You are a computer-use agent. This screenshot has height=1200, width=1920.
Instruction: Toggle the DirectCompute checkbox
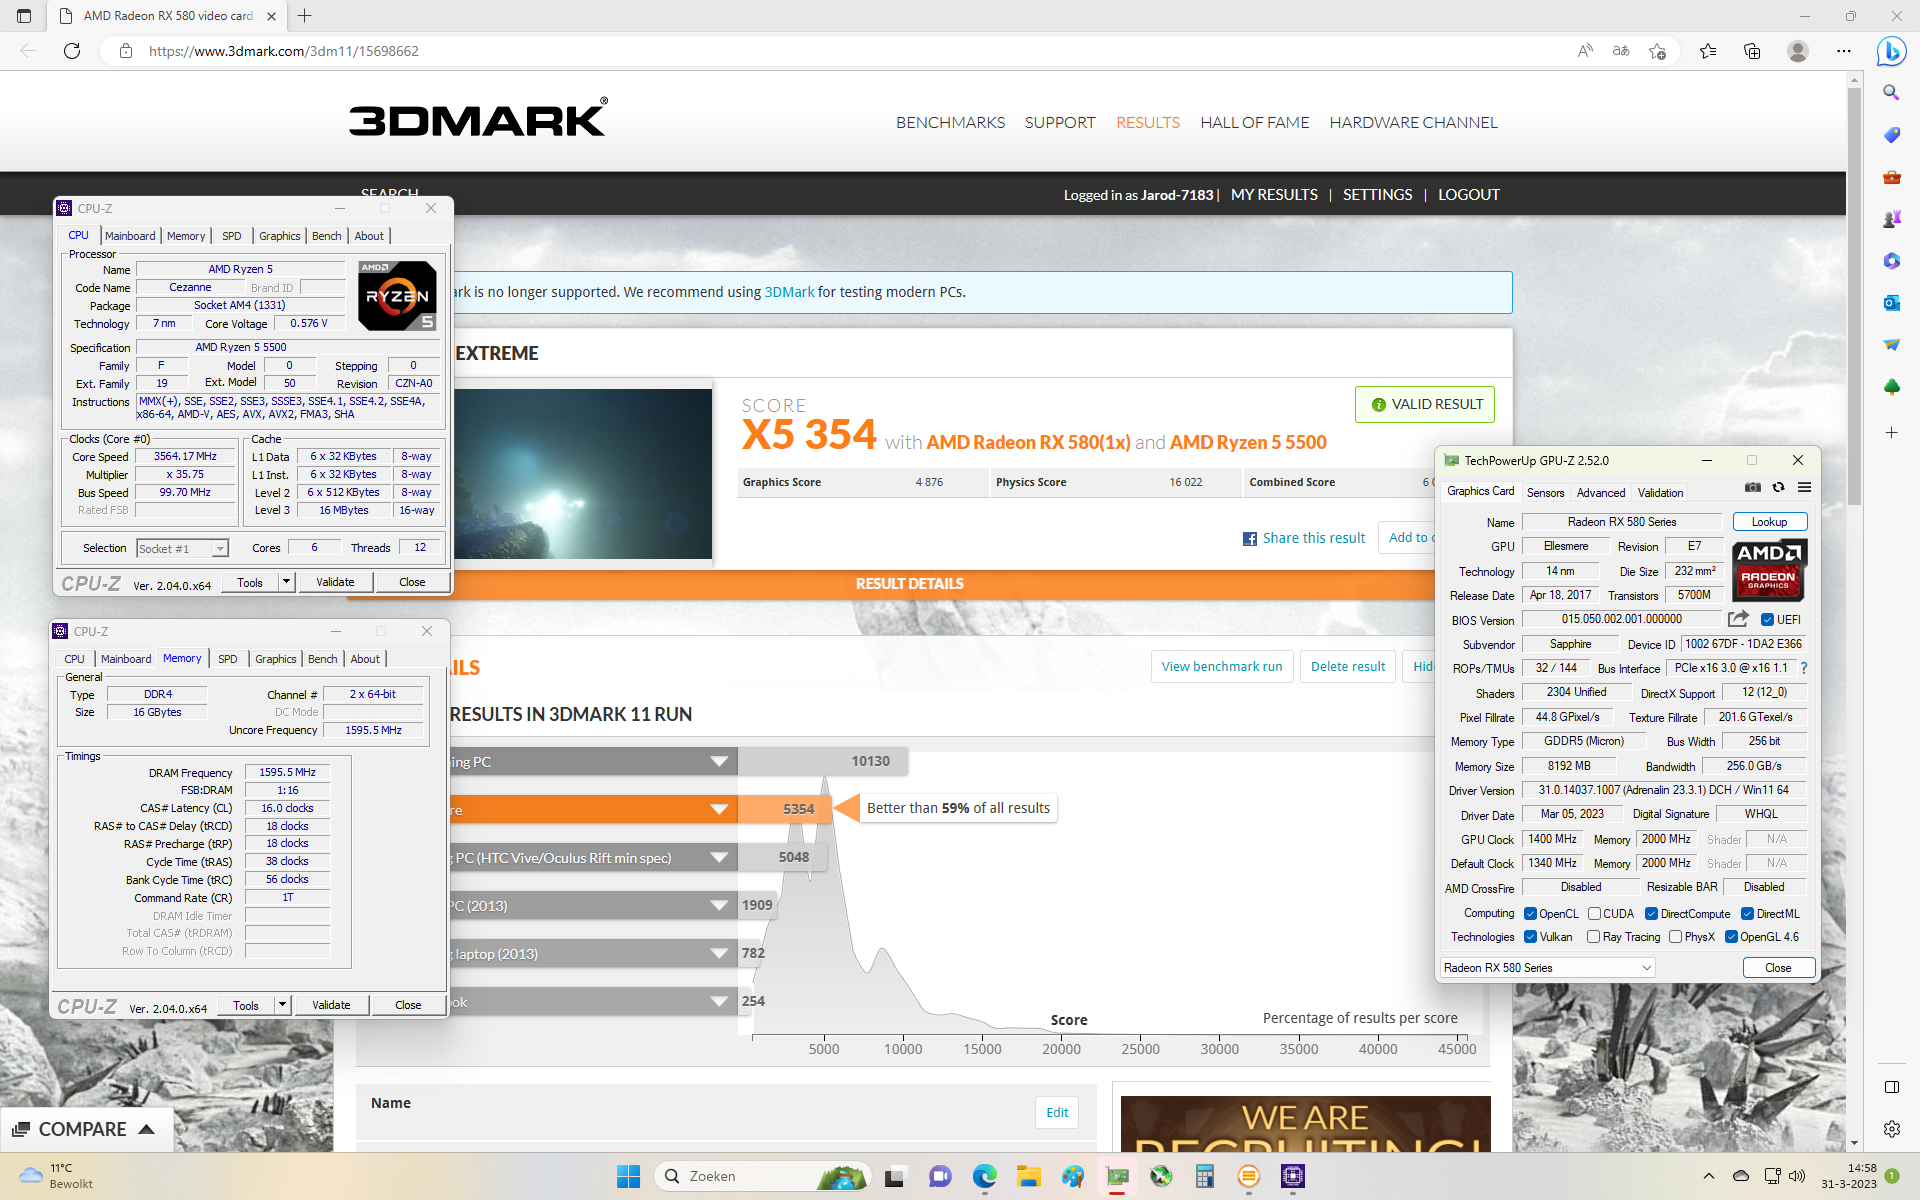[1651, 914]
